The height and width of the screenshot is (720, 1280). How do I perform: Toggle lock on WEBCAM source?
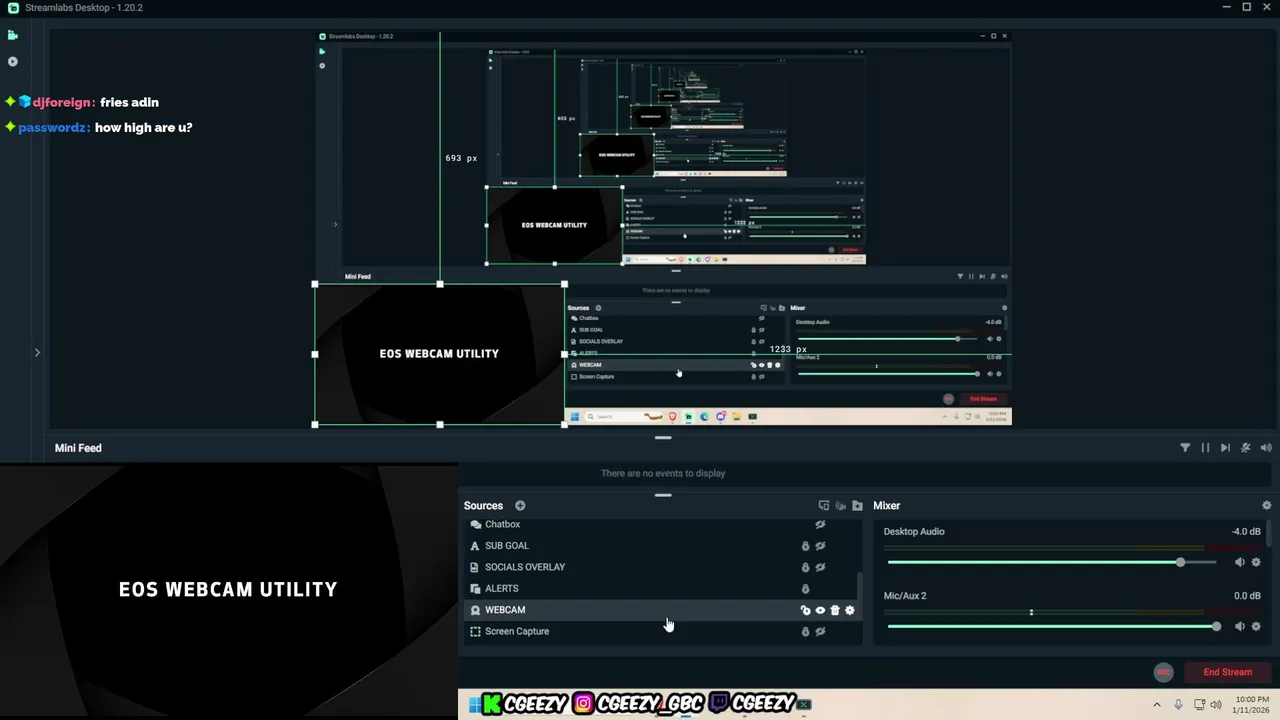tap(805, 610)
